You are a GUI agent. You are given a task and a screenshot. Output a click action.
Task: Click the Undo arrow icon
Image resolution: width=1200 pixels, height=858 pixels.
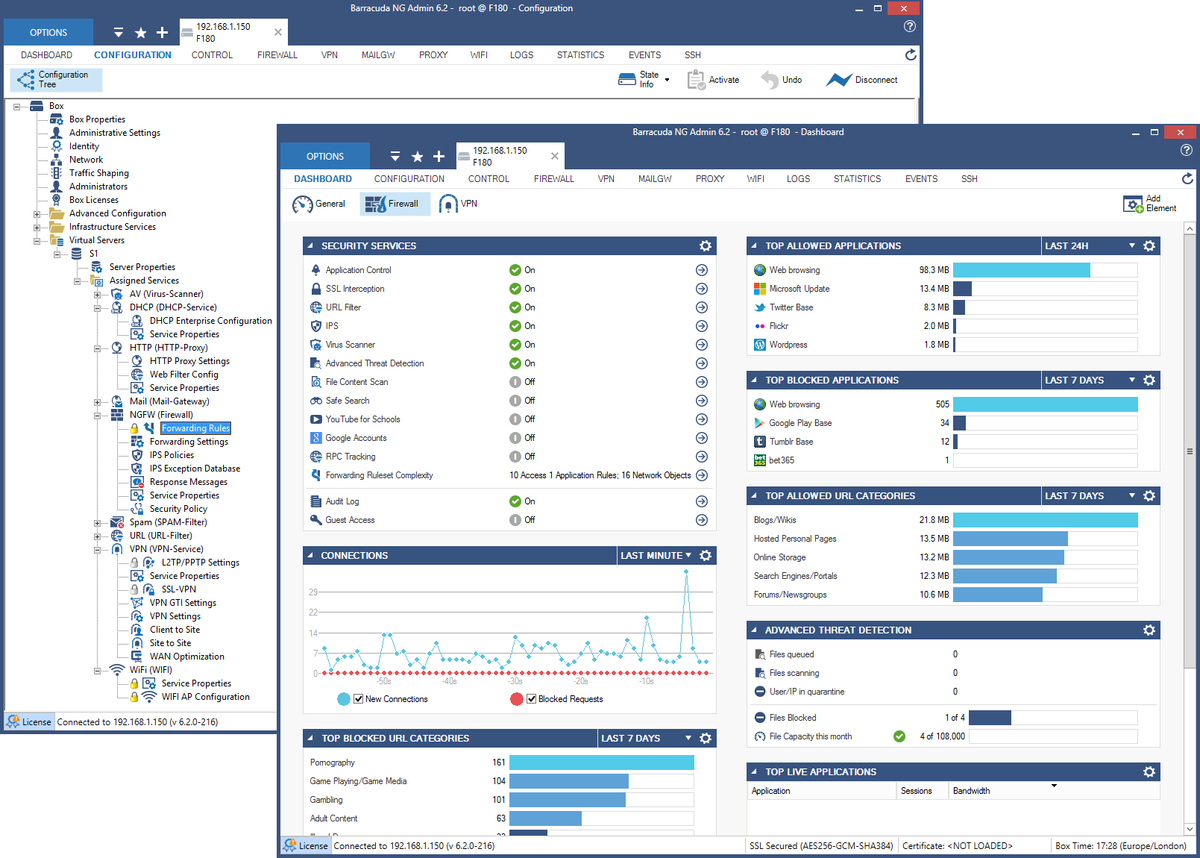click(769, 80)
